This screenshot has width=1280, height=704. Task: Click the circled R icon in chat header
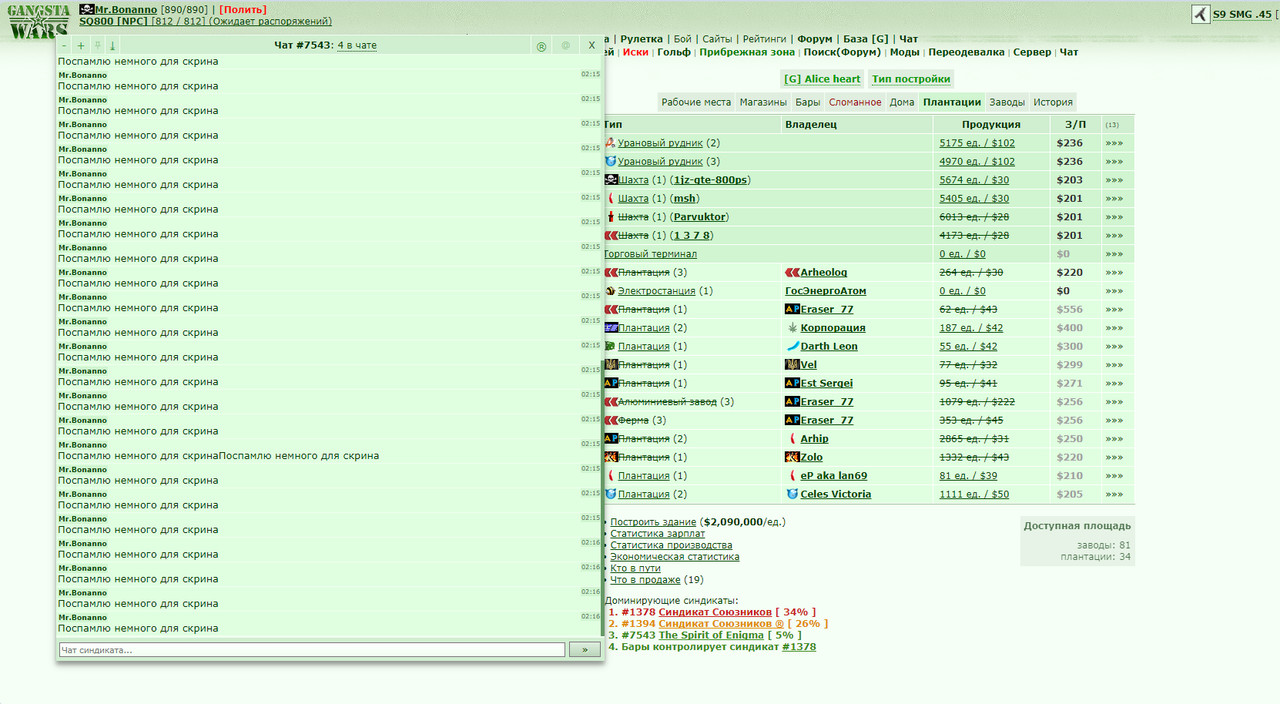(541, 46)
